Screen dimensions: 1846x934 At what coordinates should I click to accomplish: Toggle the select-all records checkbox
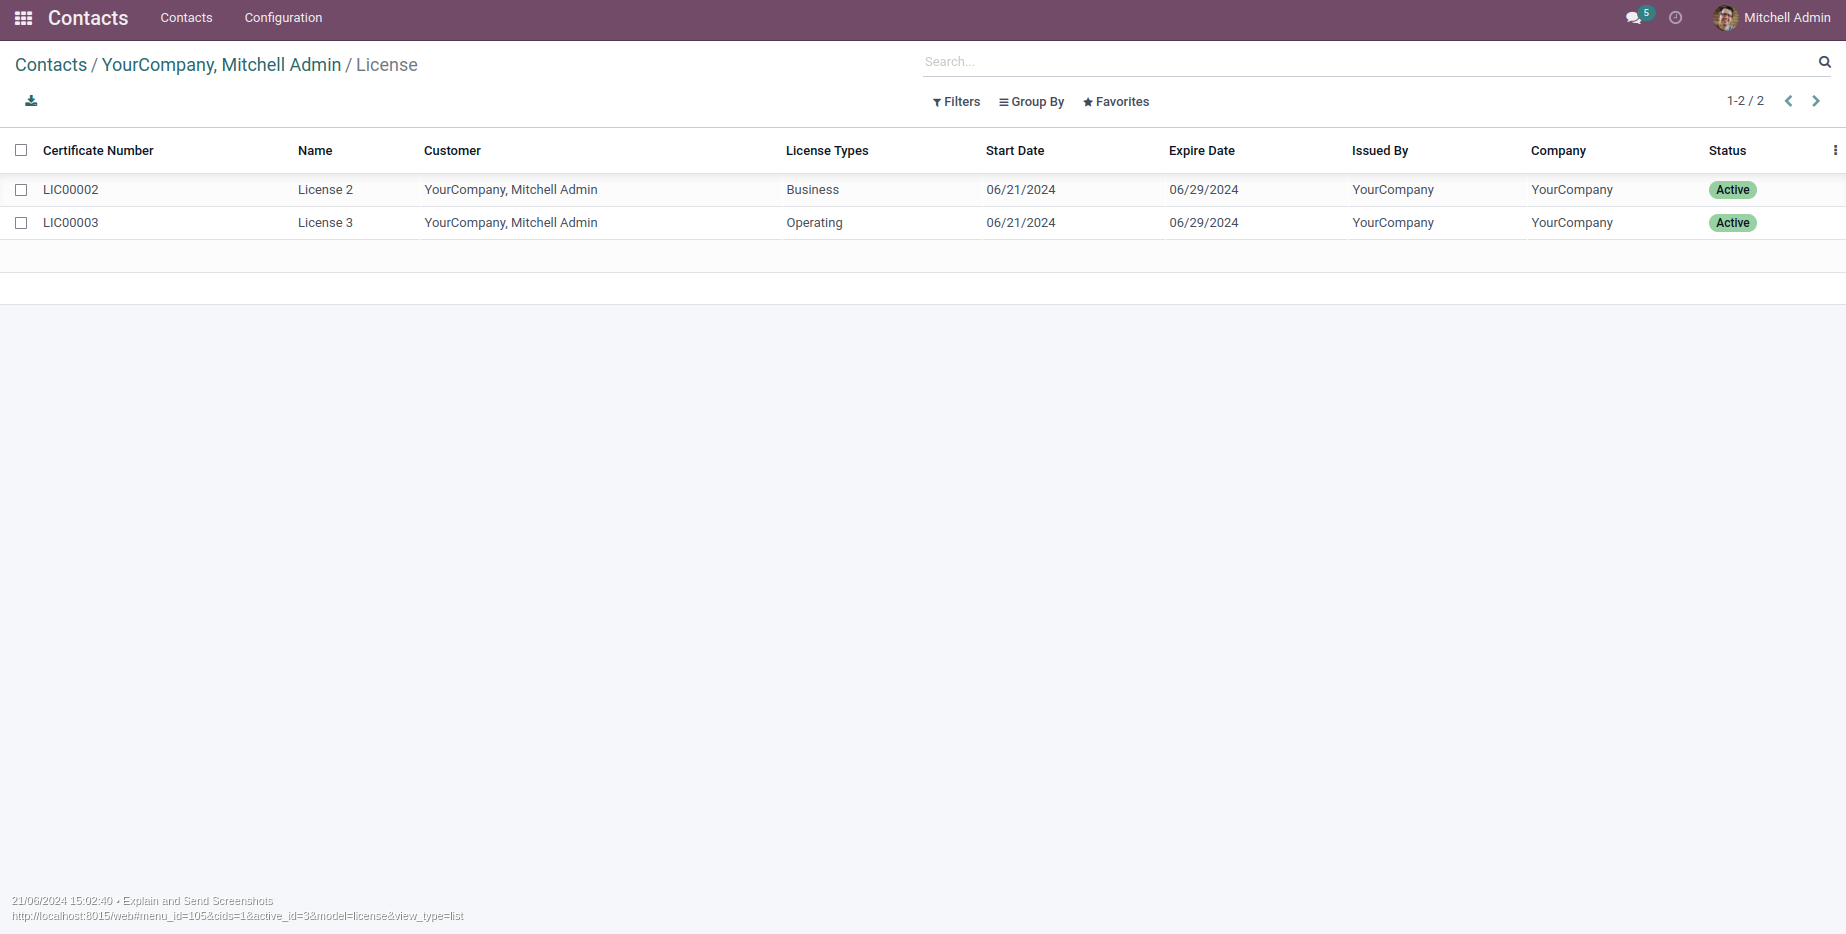(21, 150)
